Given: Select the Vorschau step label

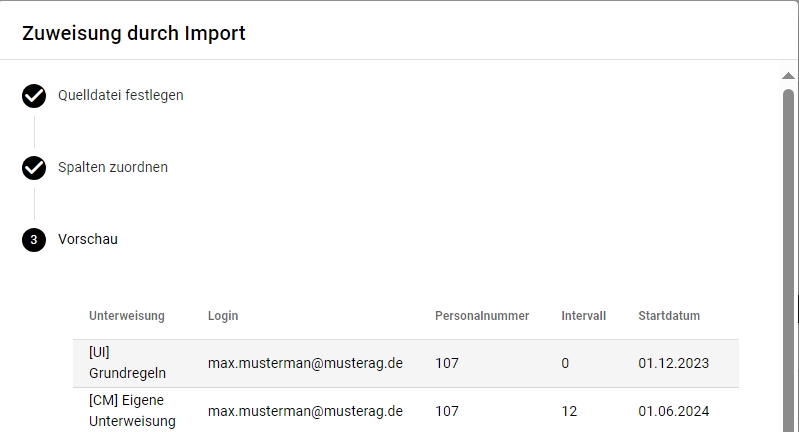Looking at the screenshot, I should (88, 240).
